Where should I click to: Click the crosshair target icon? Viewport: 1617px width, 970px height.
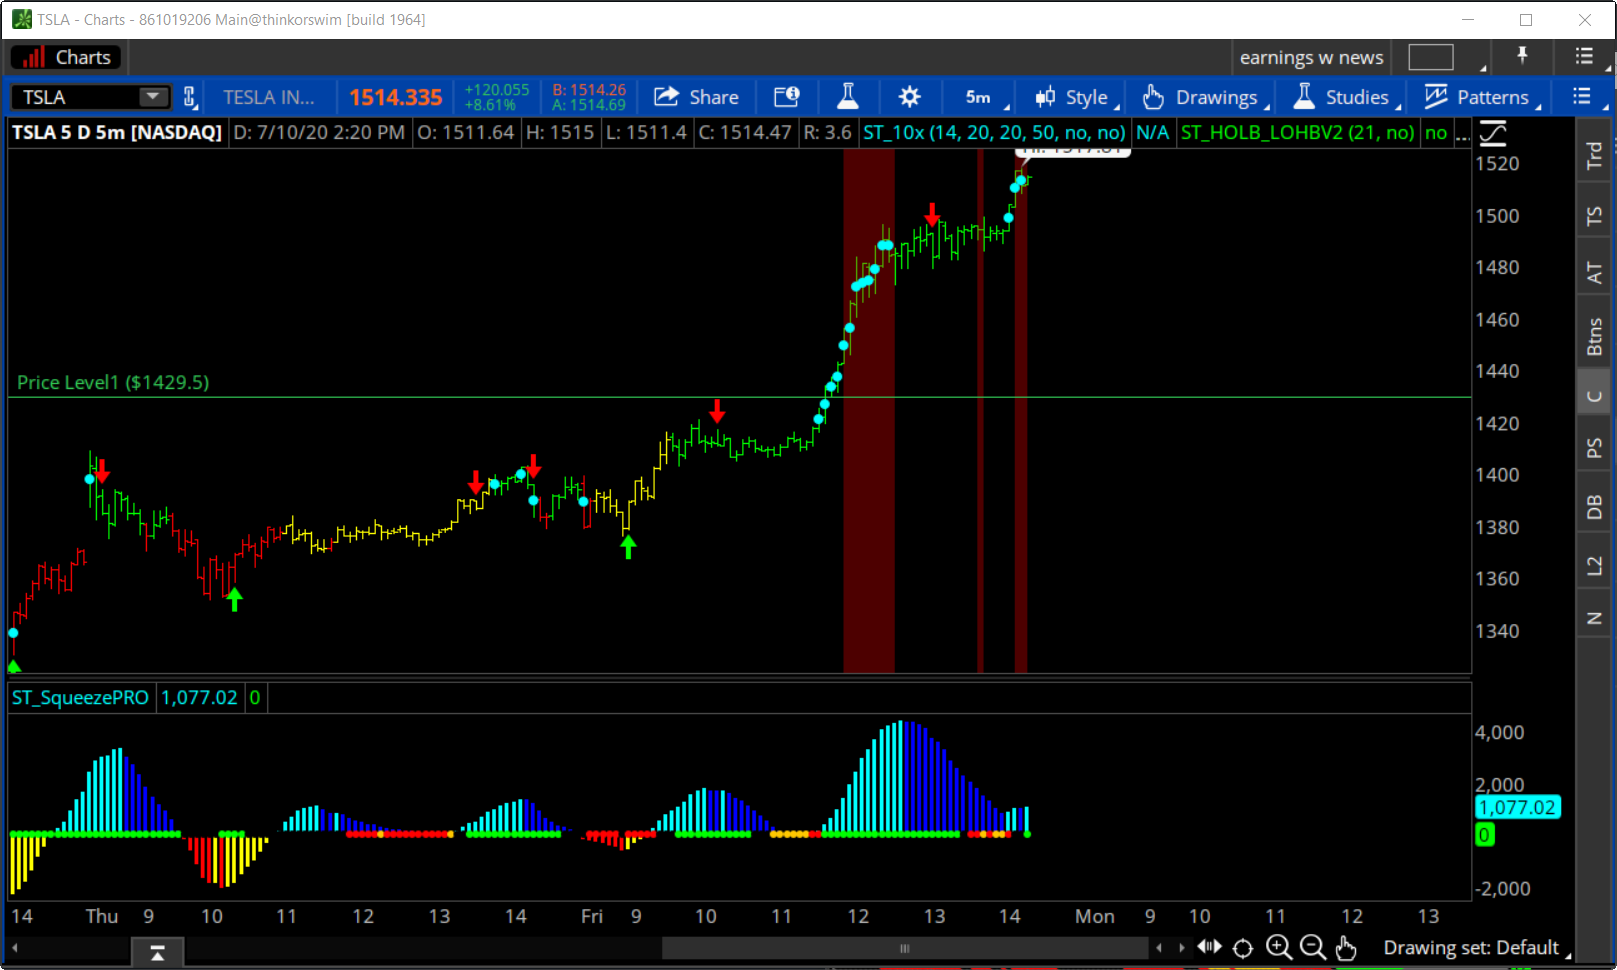(1243, 948)
